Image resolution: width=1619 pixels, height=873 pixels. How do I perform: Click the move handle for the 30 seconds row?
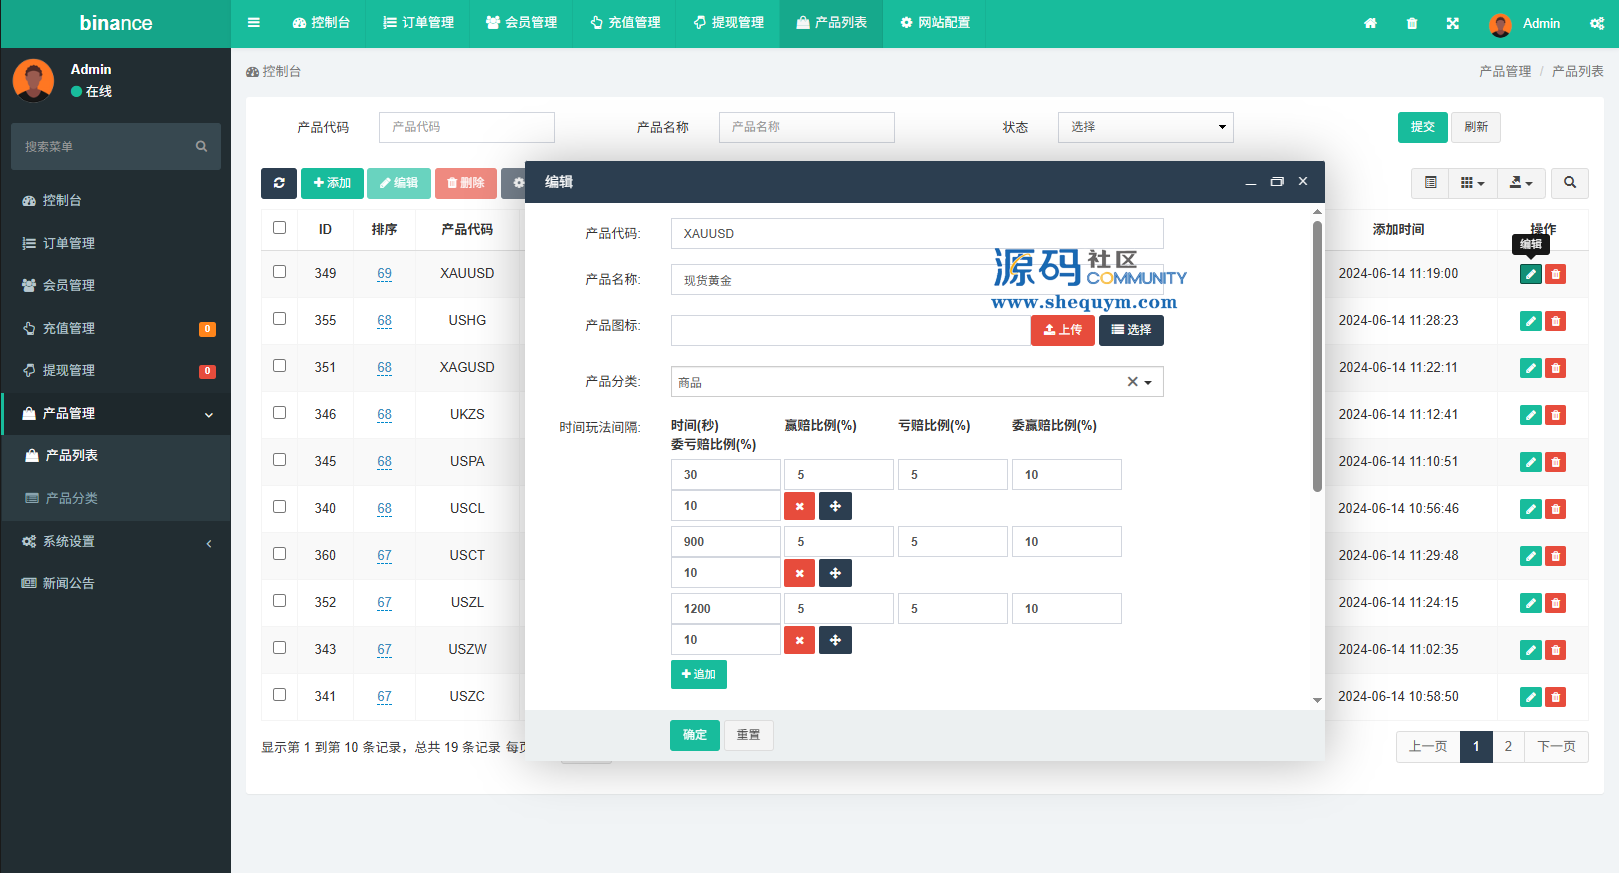pos(835,506)
